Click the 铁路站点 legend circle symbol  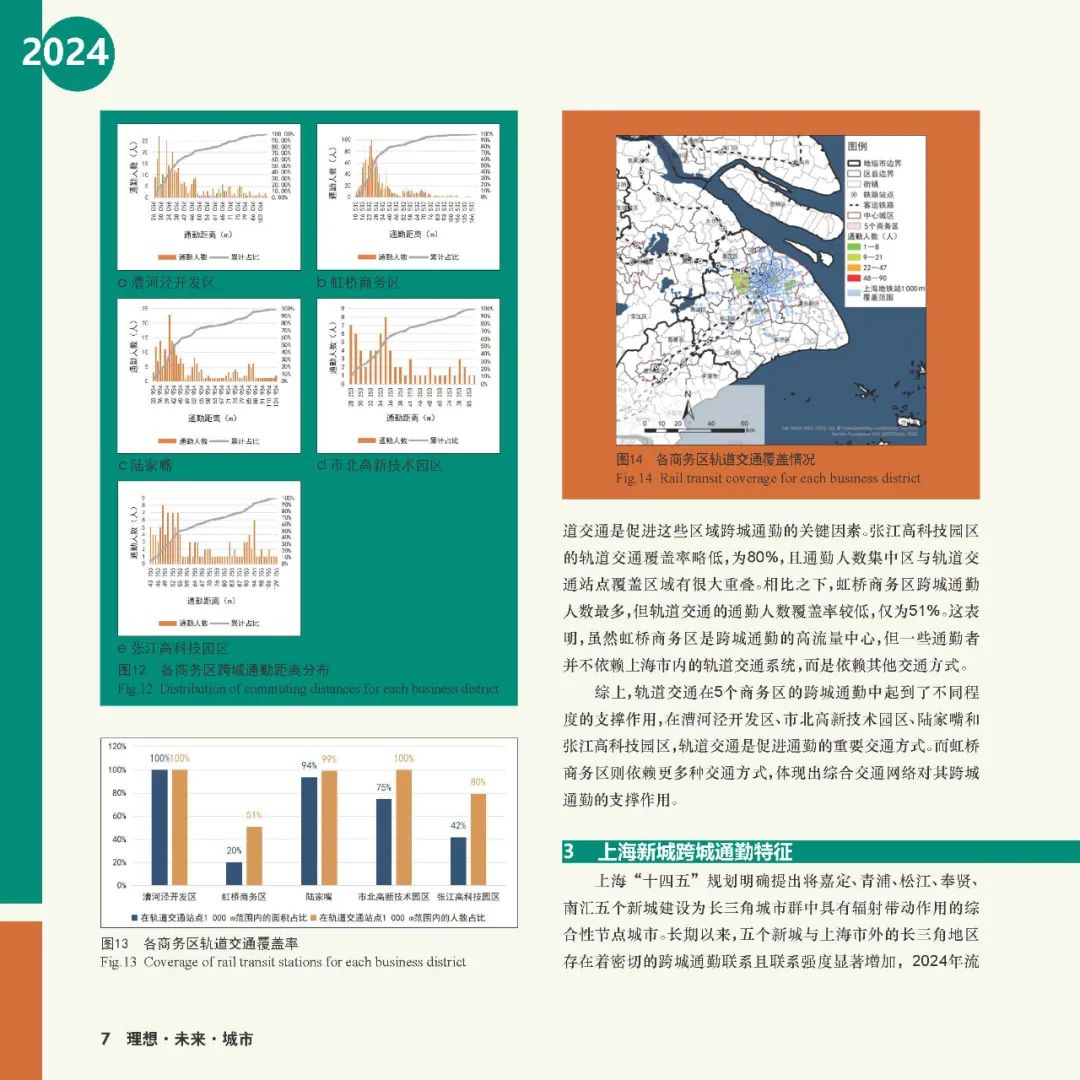pyautogui.click(x=854, y=194)
